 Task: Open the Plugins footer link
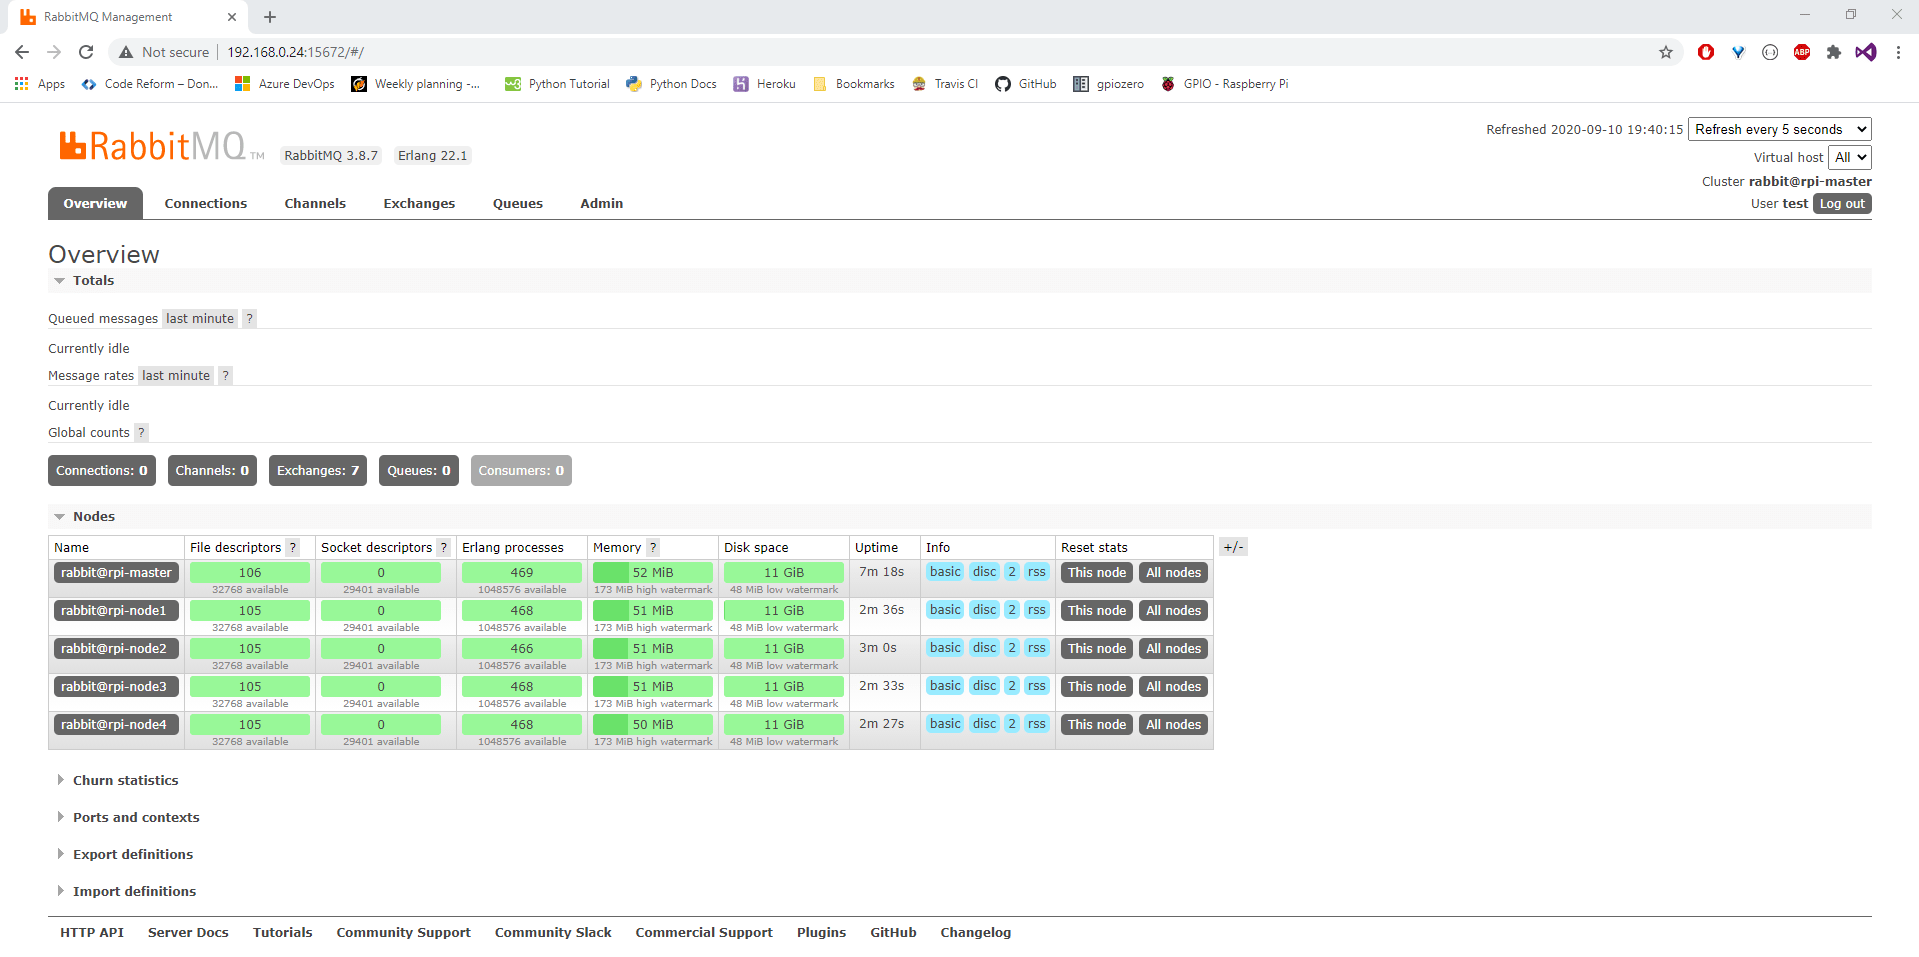[x=822, y=933]
